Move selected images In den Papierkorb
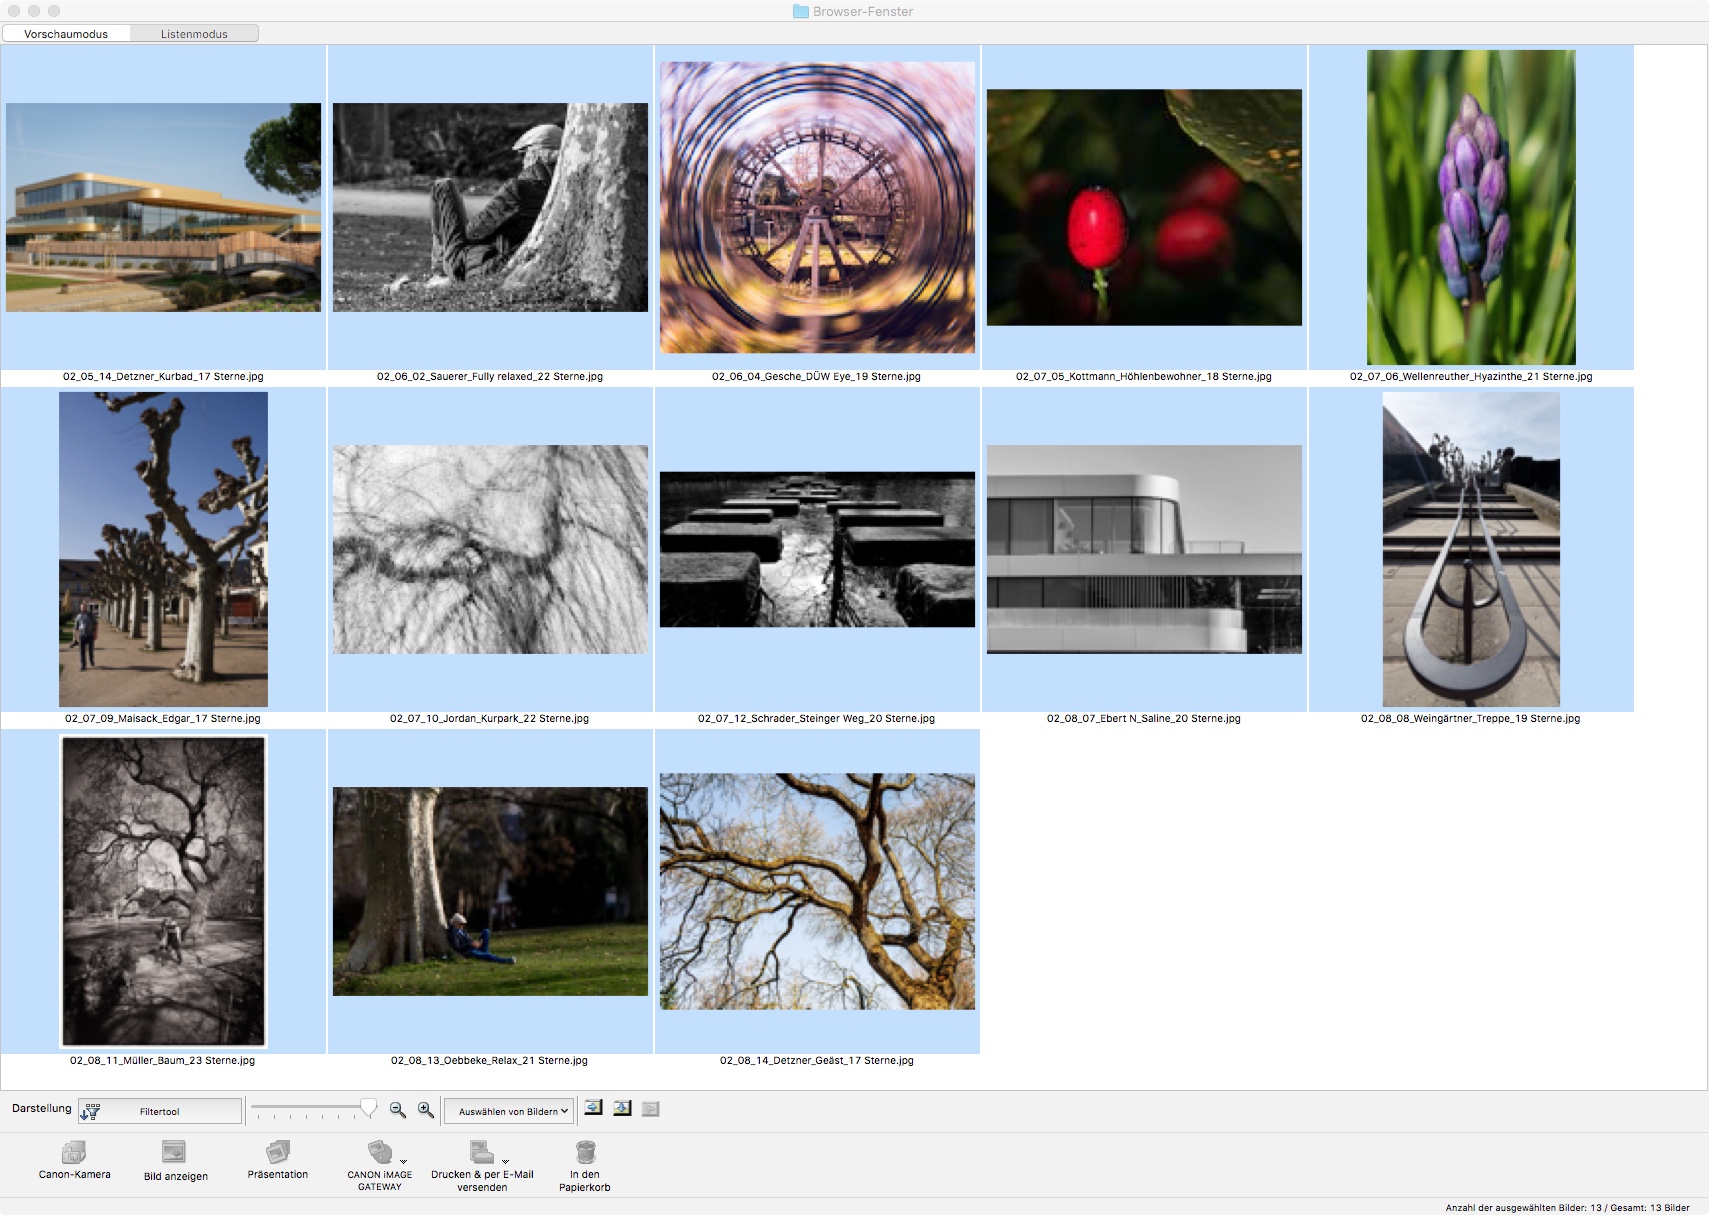 click(585, 1153)
